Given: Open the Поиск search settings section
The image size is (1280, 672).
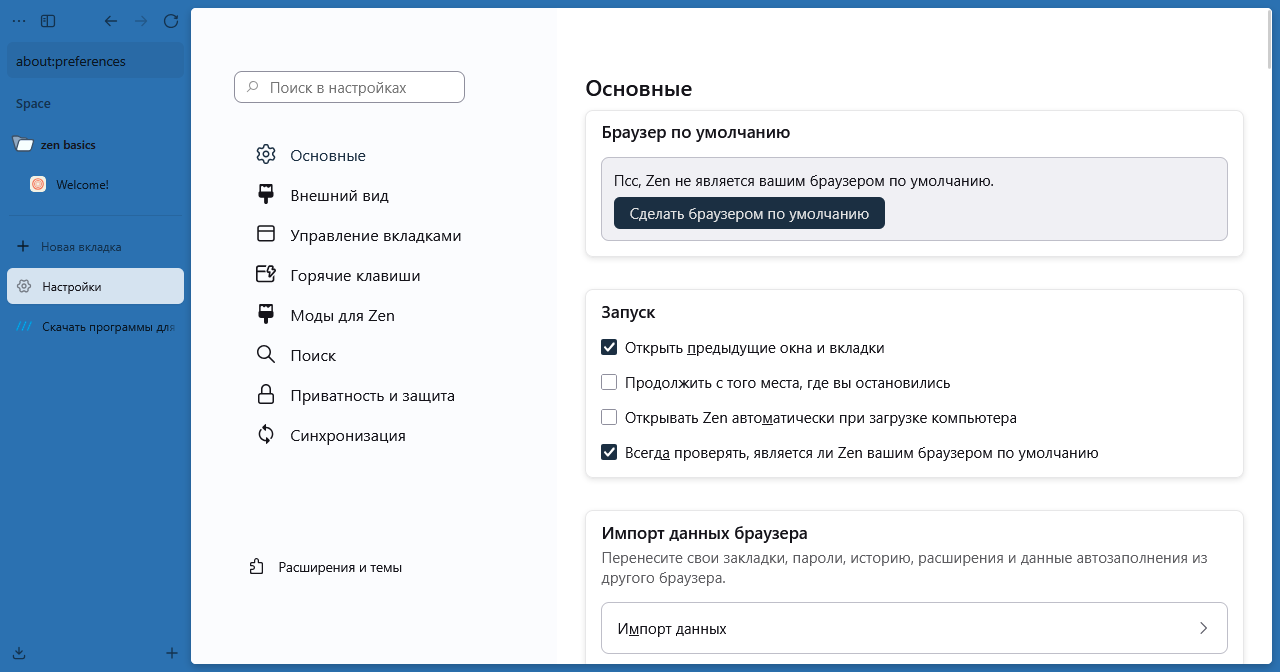Looking at the screenshot, I should [266, 355].
